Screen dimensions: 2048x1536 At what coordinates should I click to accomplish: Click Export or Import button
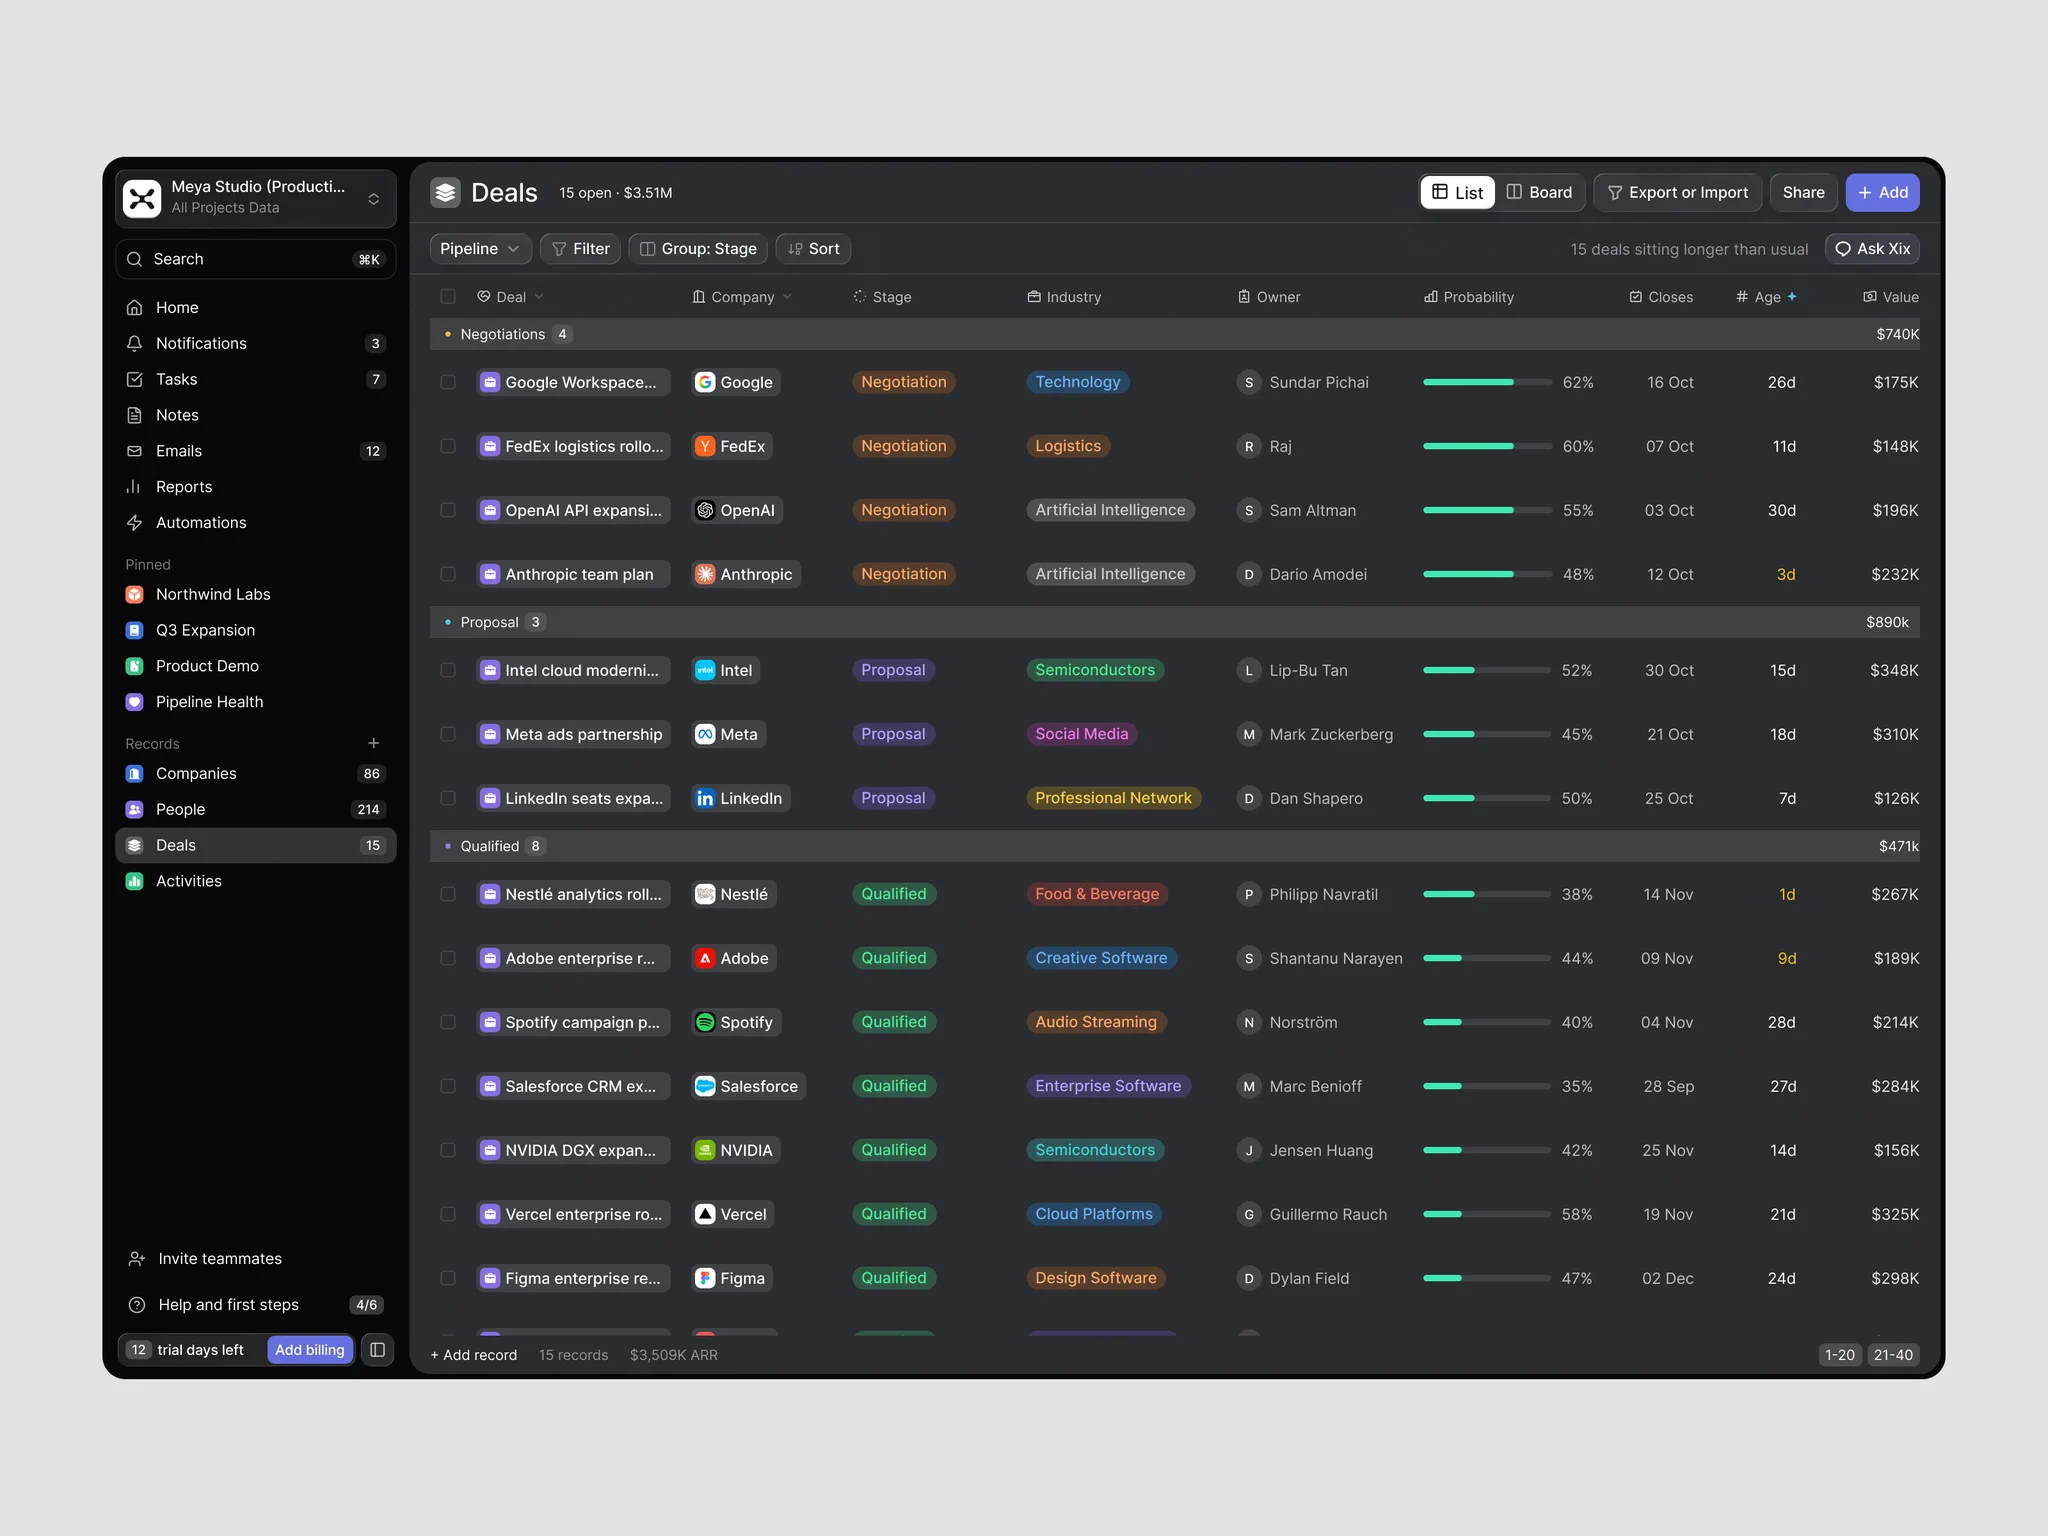point(1678,192)
